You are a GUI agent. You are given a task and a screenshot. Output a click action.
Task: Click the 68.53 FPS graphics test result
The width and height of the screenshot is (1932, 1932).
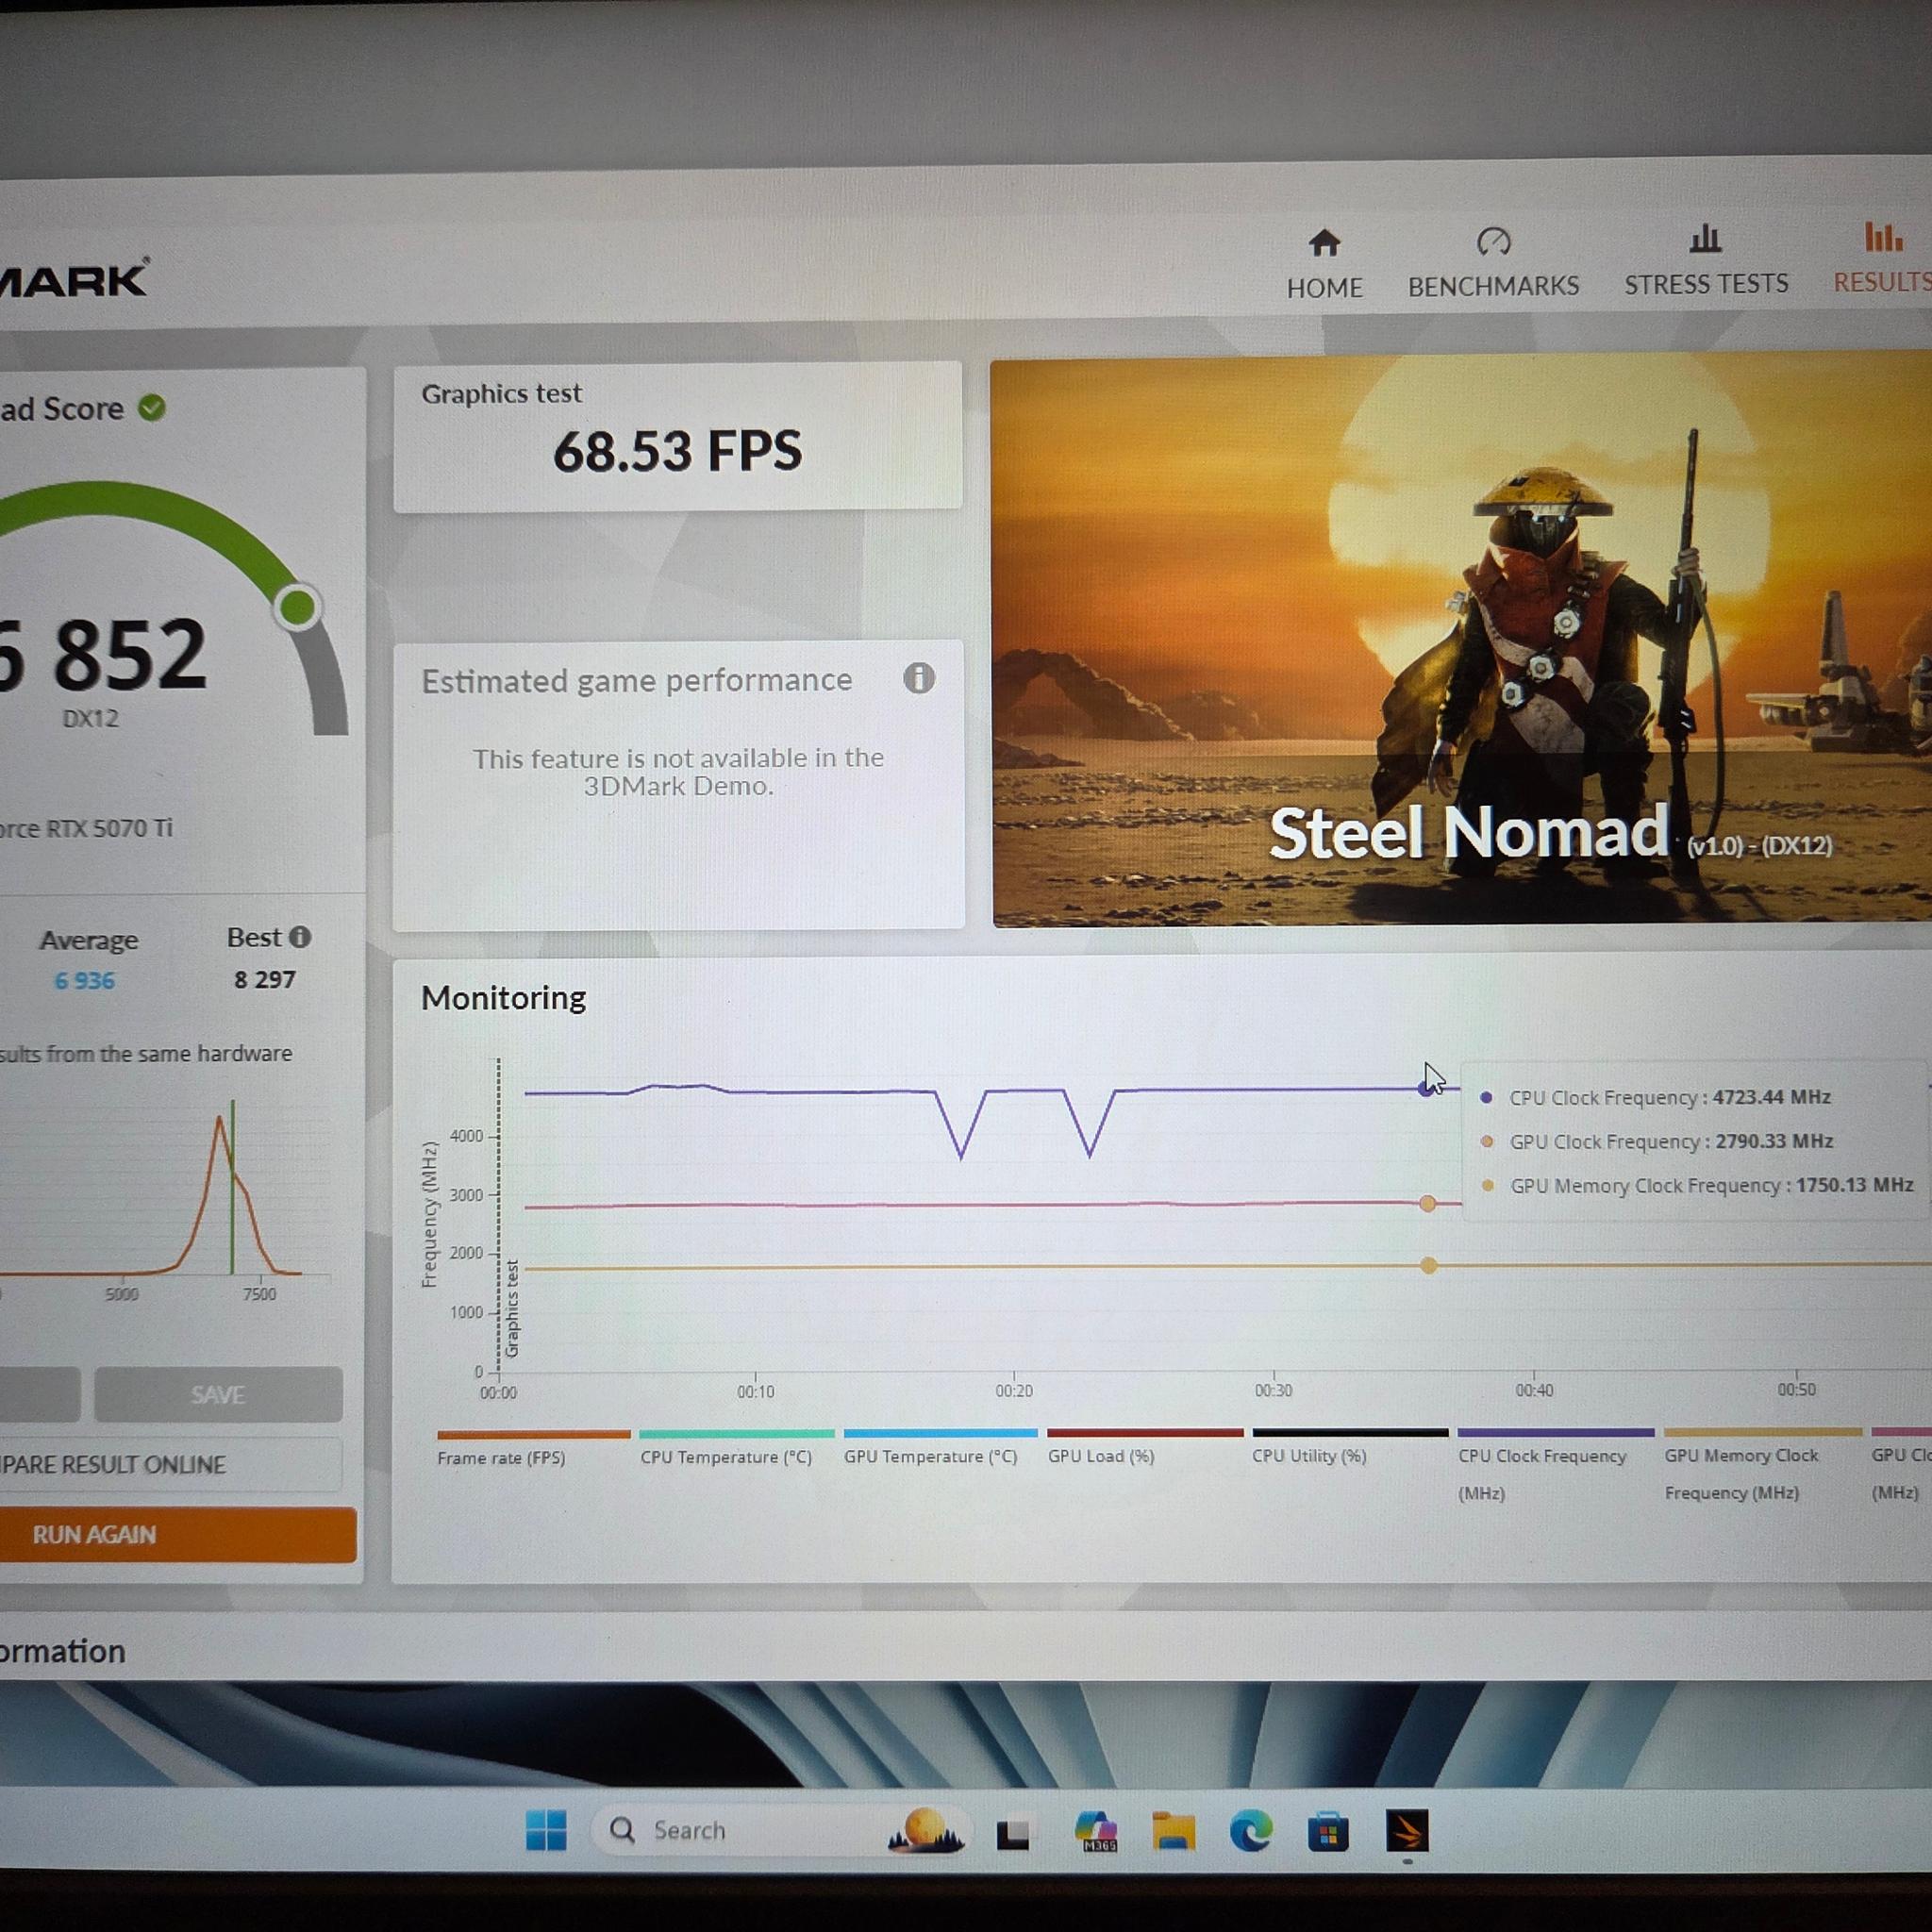[677, 451]
